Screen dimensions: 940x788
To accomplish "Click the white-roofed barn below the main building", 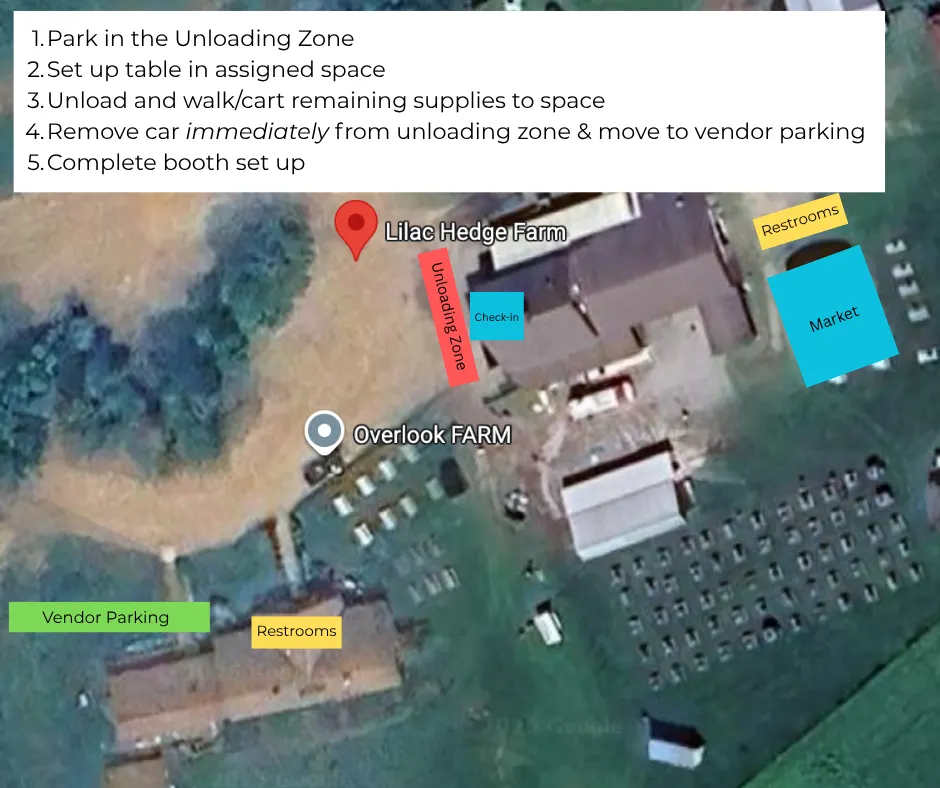I will [623, 503].
